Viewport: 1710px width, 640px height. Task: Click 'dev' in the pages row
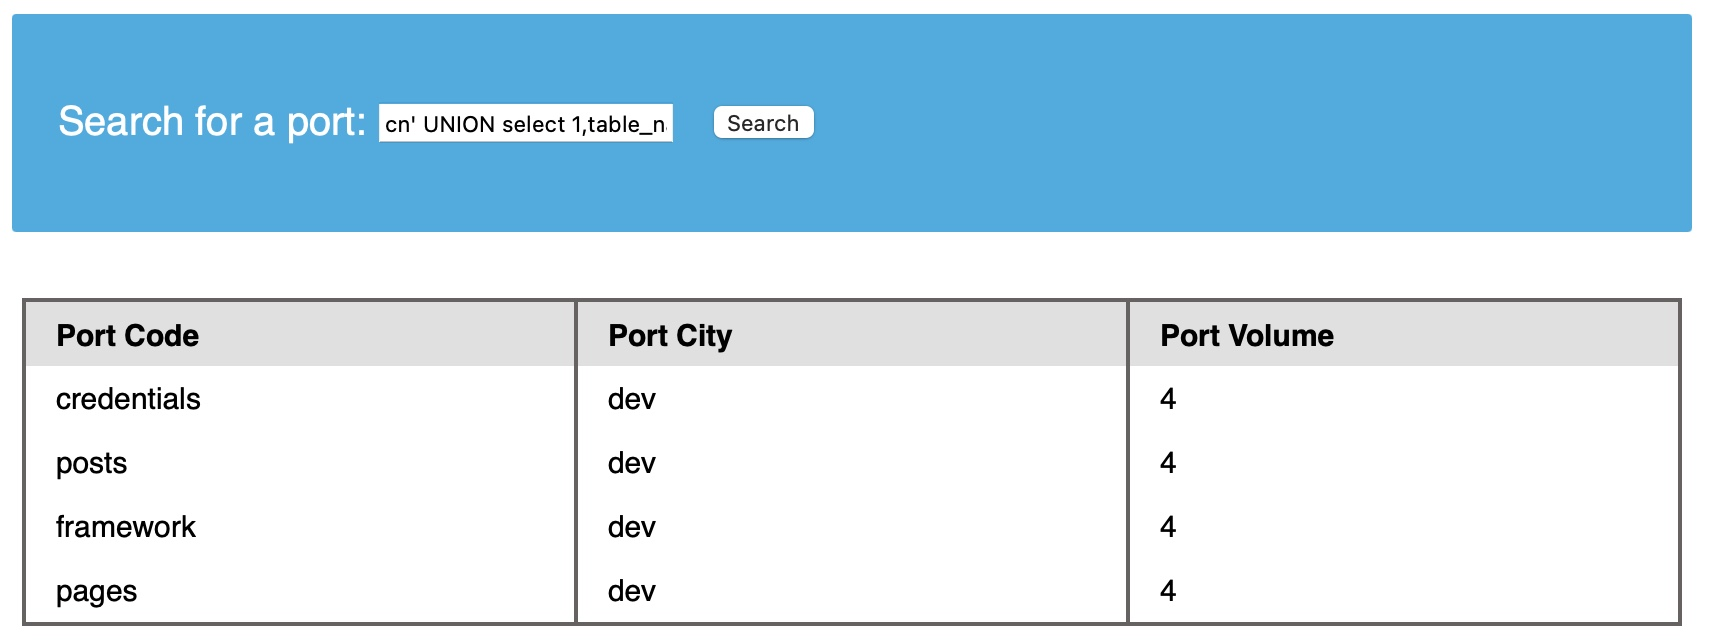632,591
